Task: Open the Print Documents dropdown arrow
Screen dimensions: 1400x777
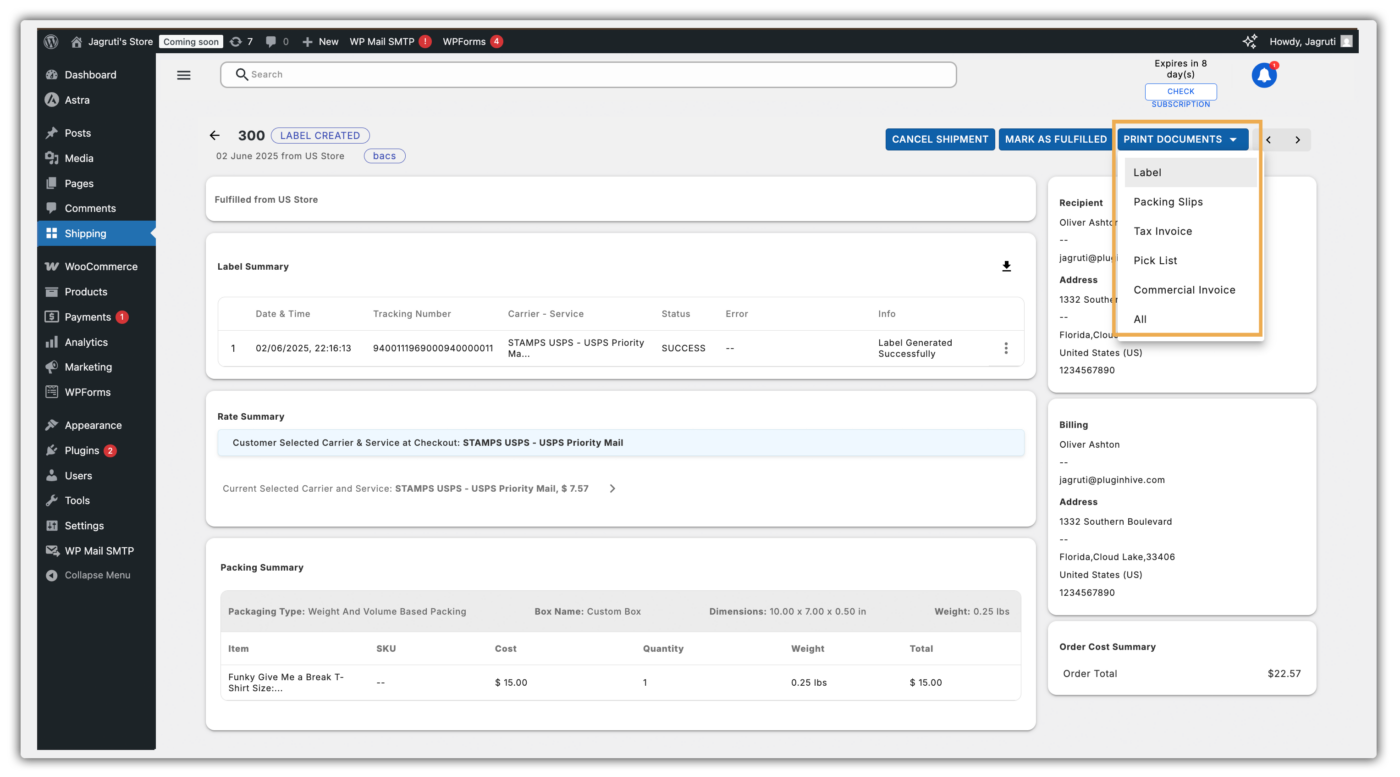Action: [1233, 139]
